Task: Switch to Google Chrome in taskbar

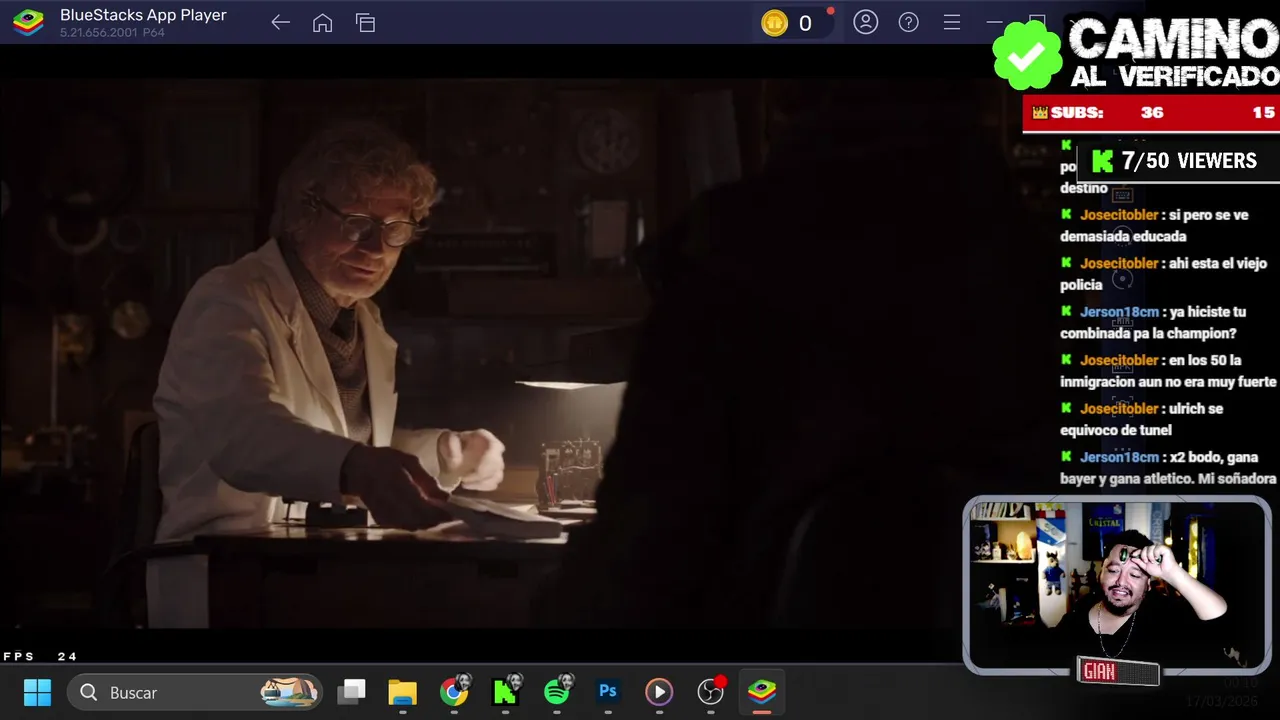Action: point(454,692)
